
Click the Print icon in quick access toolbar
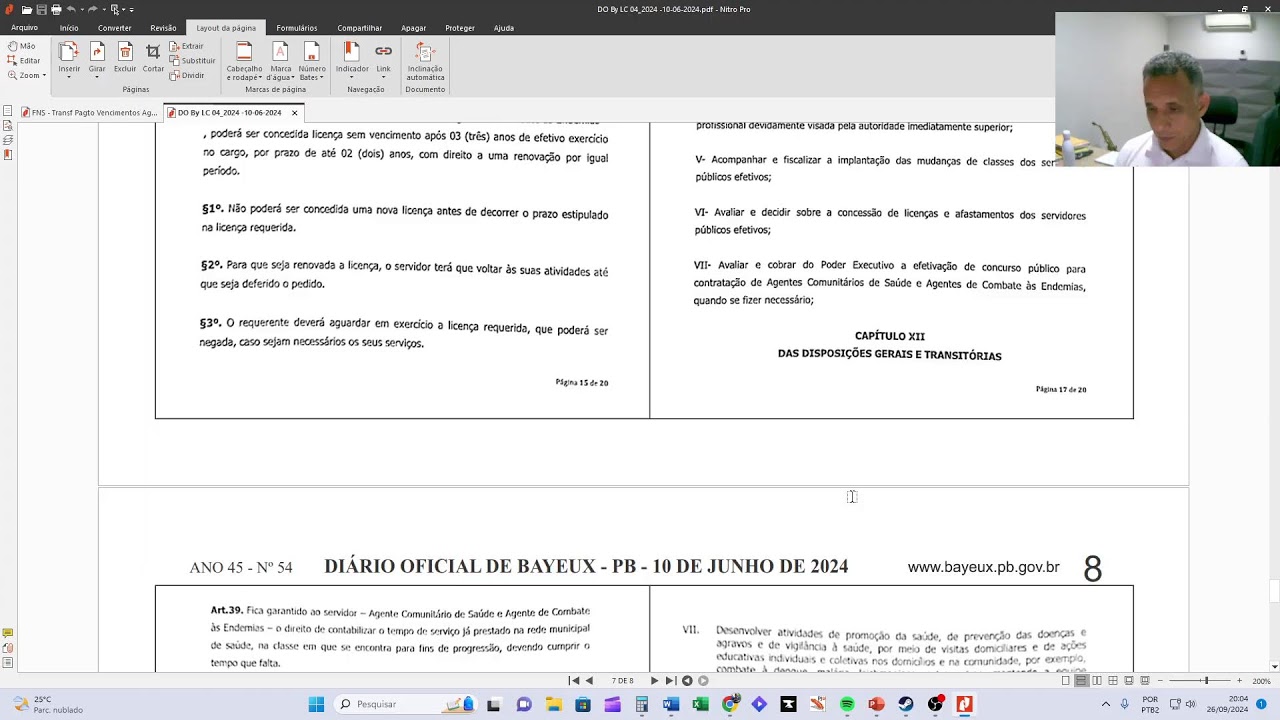pyautogui.click(x=56, y=9)
